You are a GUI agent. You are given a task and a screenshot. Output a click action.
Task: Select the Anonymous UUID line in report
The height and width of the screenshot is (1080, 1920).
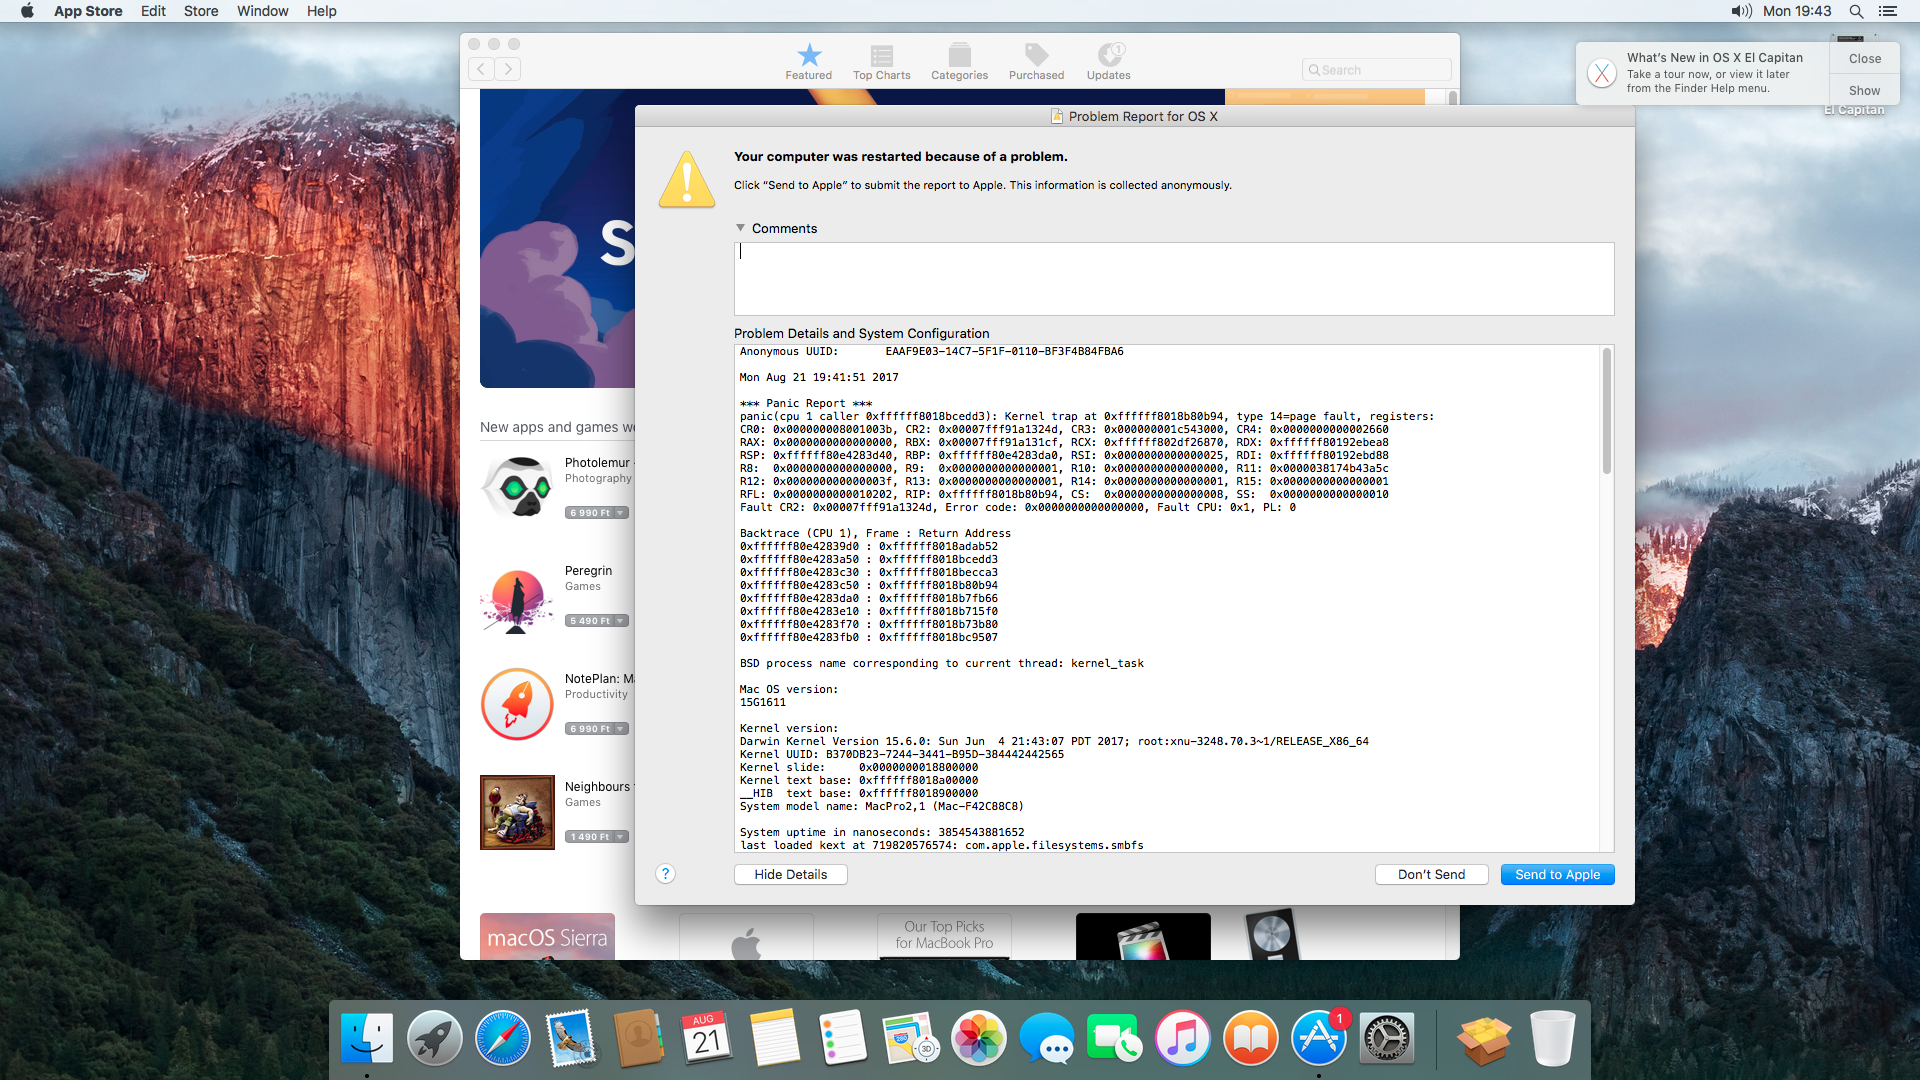tap(931, 351)
